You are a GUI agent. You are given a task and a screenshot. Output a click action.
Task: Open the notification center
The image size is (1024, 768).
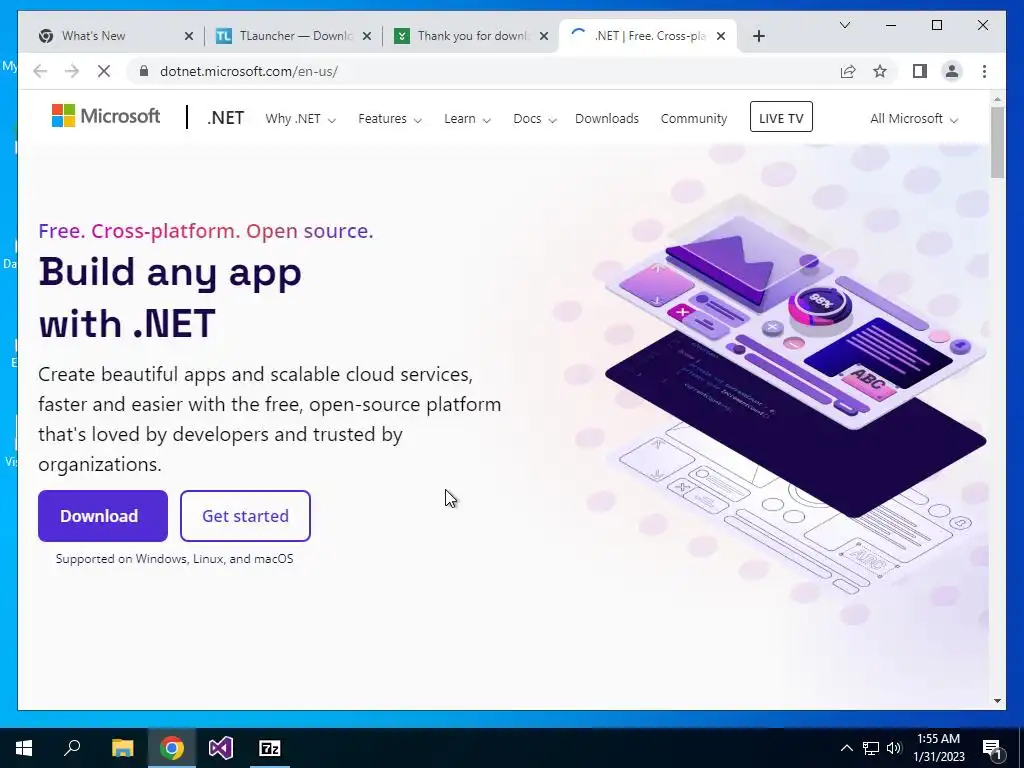pos(992,748)
